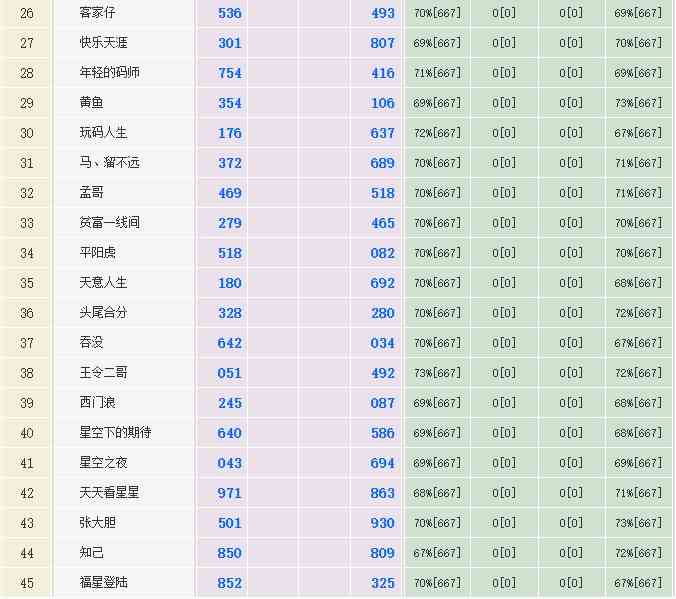This screenshot has height=599, width=676.
Task: Select the name 孟哥
Action: click(92, 193)
